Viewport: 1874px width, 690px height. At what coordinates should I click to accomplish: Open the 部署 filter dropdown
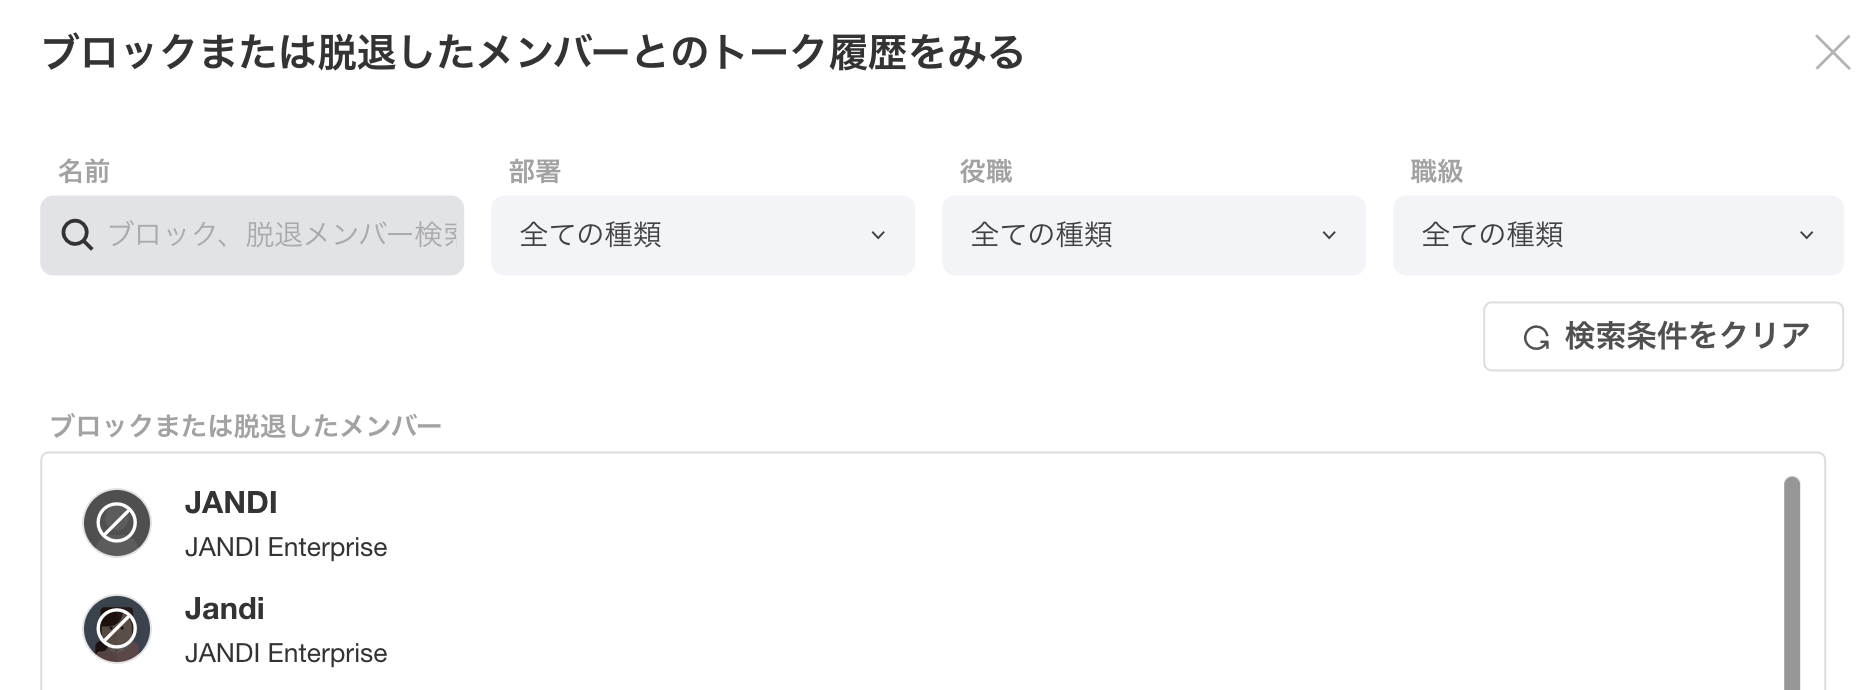(702, 235)
